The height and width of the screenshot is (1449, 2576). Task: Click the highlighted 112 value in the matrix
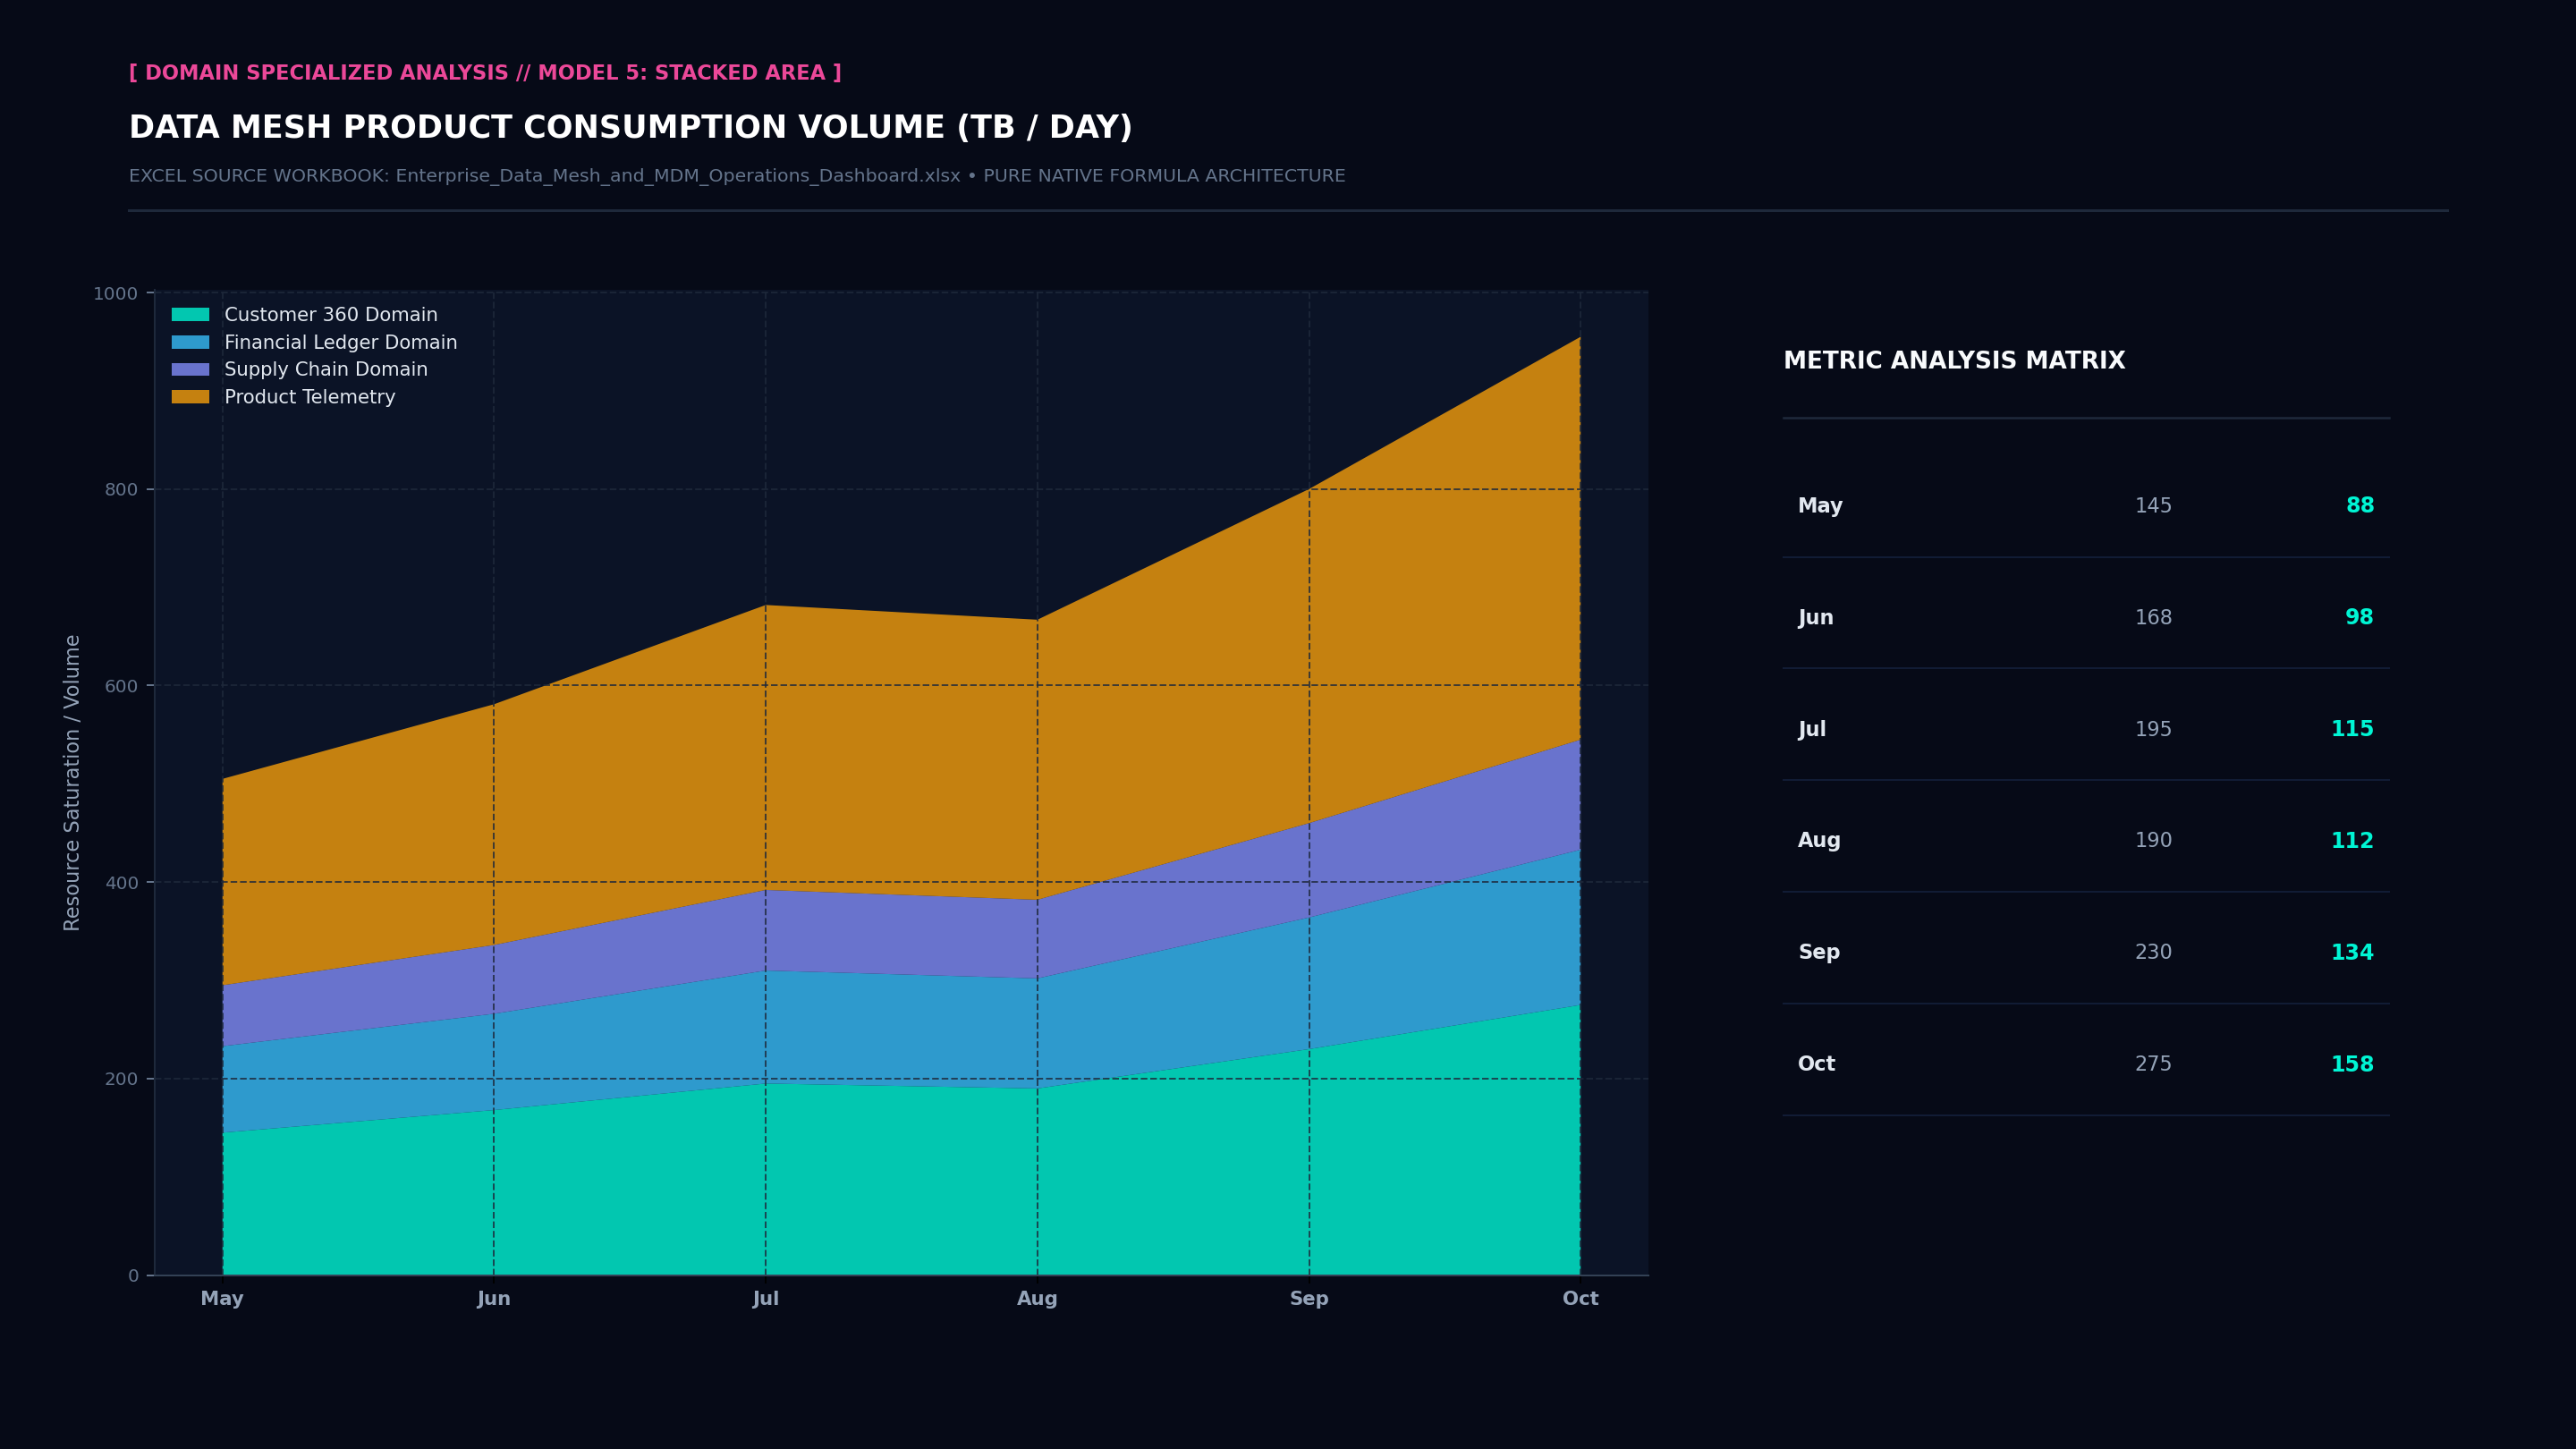pyautogui.click(x=2352, y=841)
